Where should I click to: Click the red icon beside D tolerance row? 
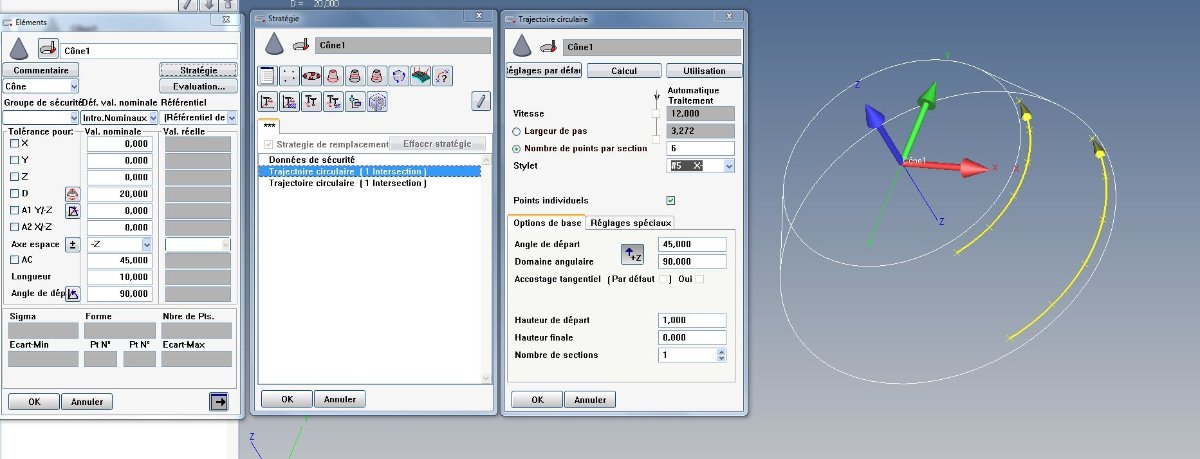72,193
